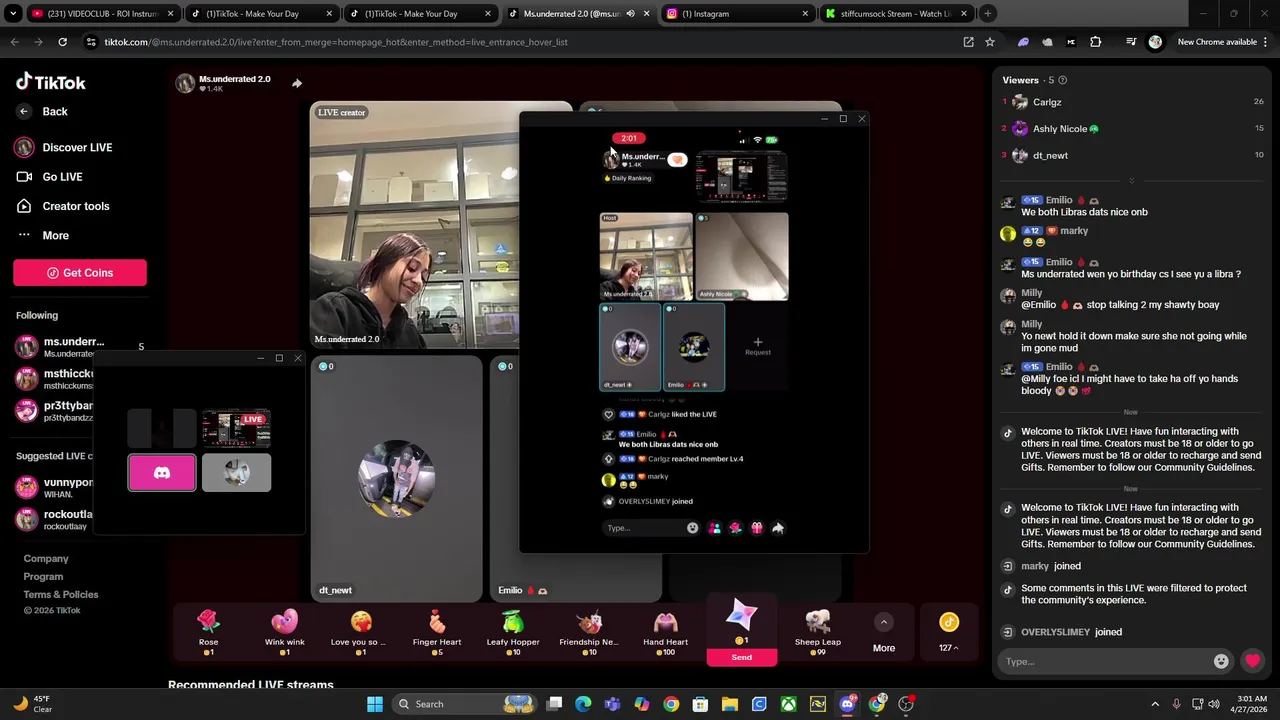Tap the heart like button in chat
Screen dimensions: 1280x720
[1252, 661]
